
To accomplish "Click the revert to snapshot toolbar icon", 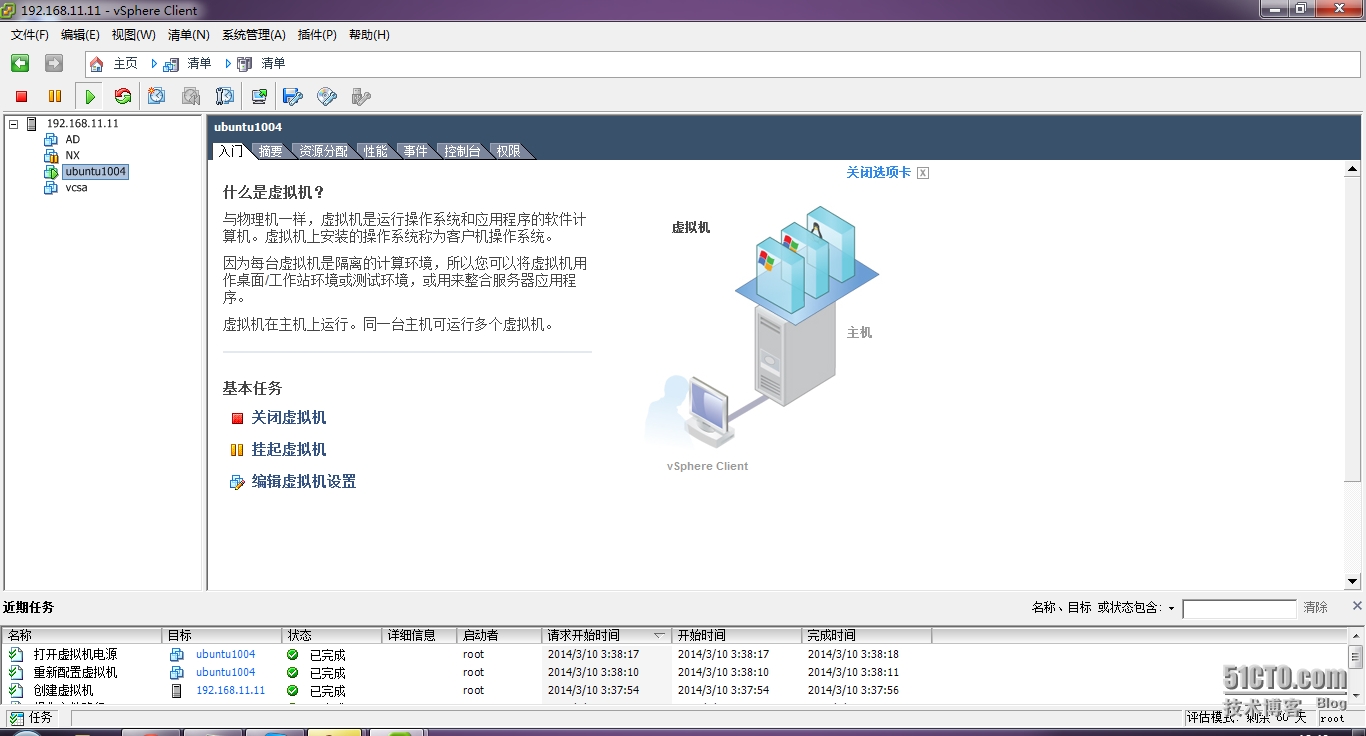I will 191,96.
